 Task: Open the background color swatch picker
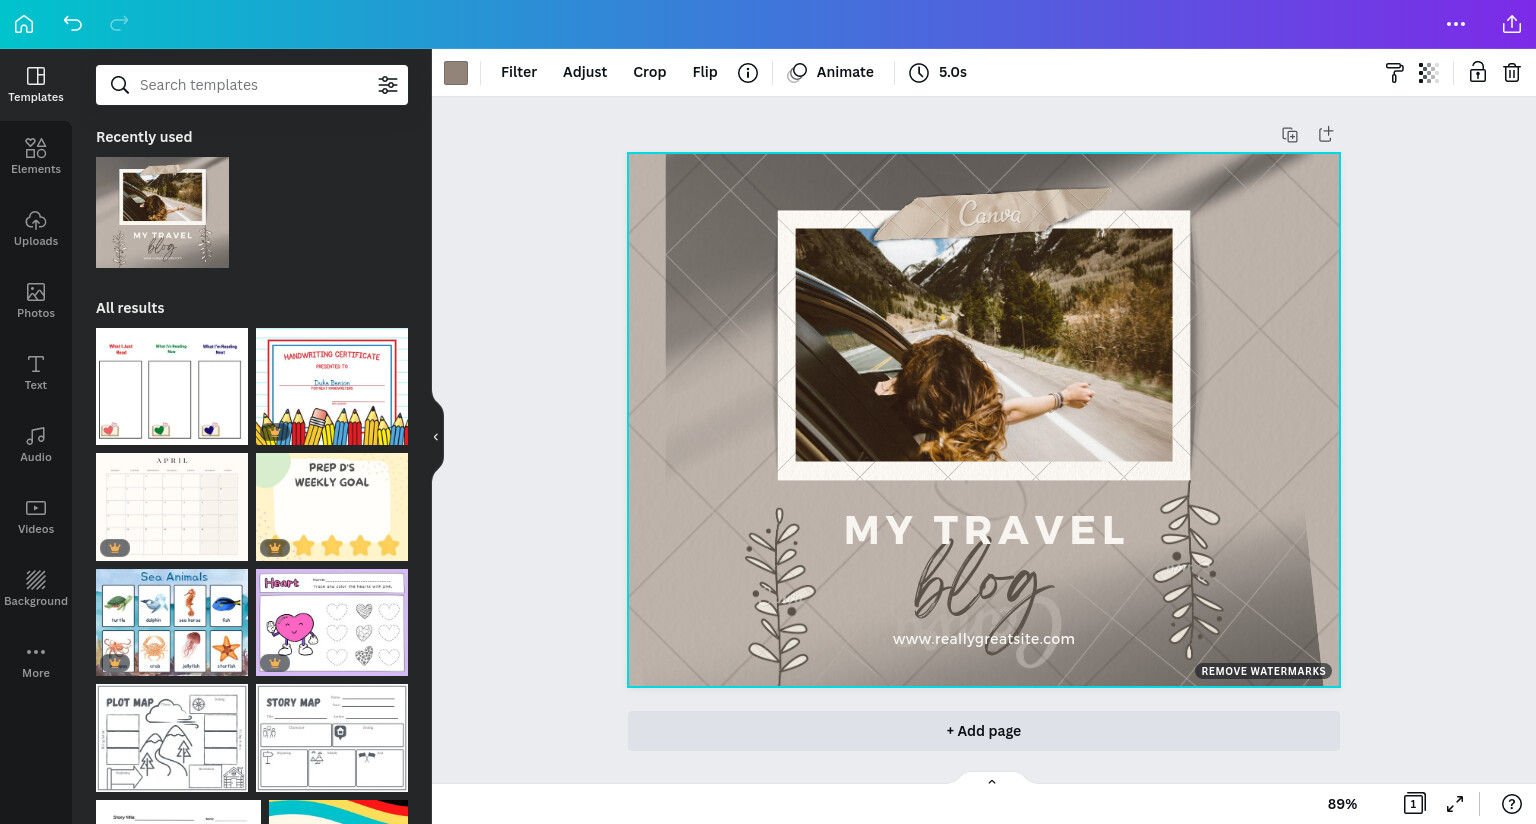coord(456,72)
